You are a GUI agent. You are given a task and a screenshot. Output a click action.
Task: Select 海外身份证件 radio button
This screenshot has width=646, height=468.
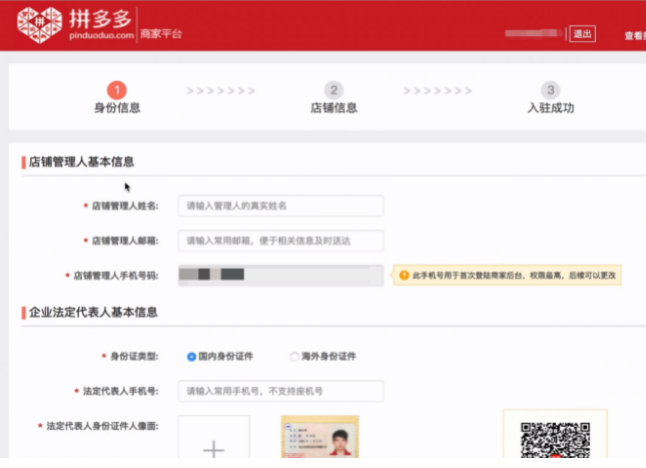294,356
